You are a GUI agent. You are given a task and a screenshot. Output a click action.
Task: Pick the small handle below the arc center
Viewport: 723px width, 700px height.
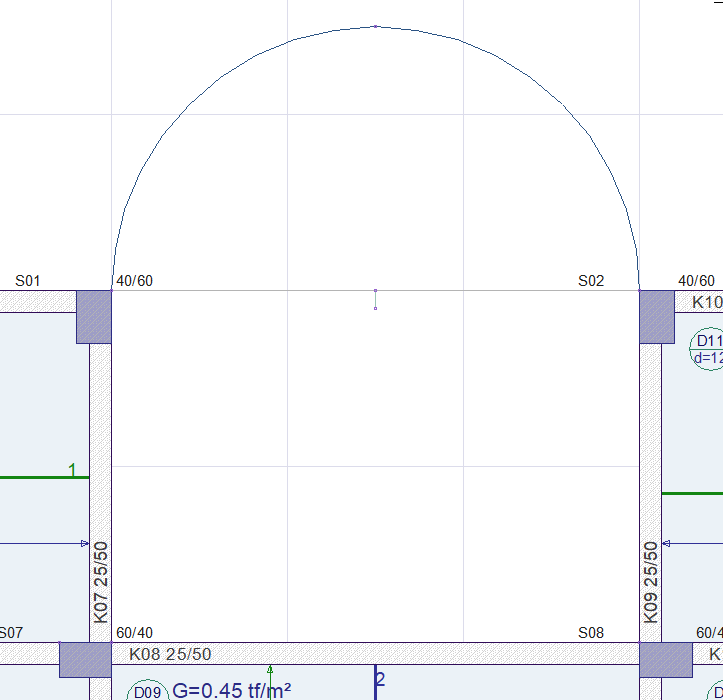pyautogui.click(x=375, y=308)
